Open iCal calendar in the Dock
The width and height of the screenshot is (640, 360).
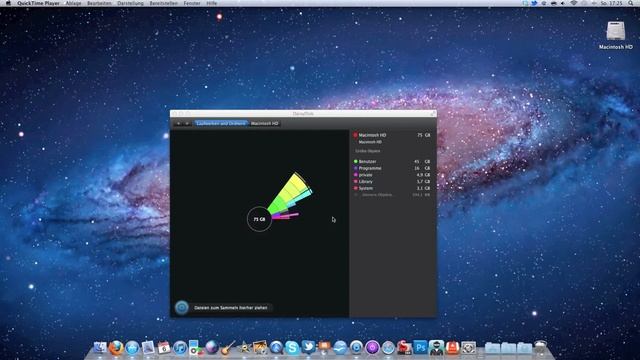click(164, 348)
